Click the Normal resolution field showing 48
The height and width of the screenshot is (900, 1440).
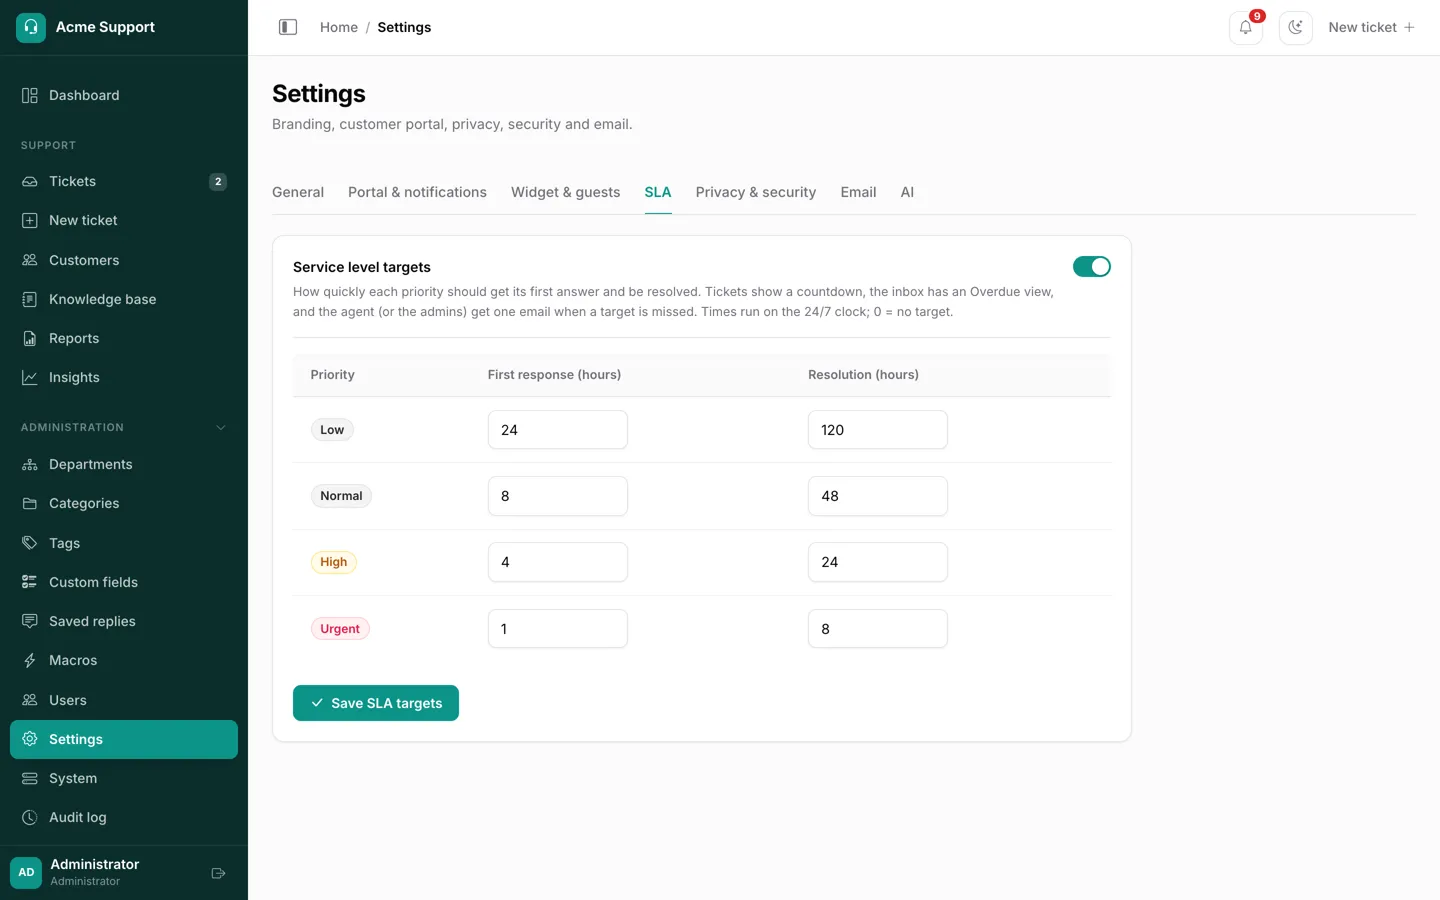pyautogui.click(x=878, y=496)
